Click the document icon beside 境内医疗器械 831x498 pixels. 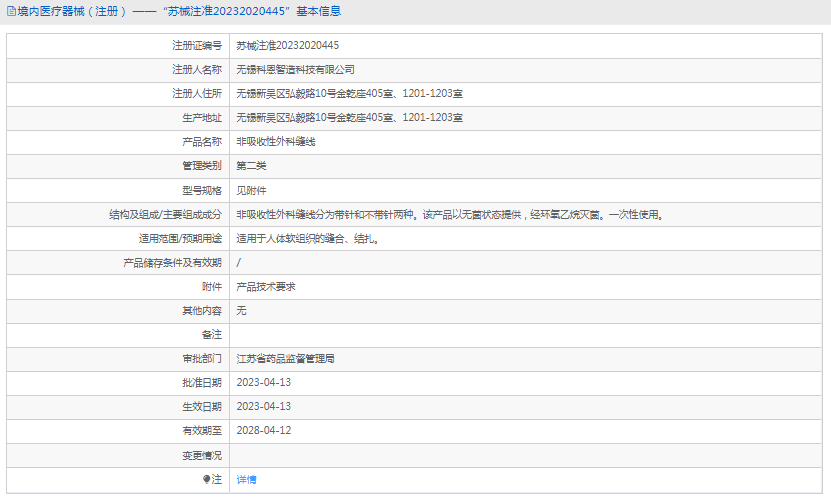click(x=11, y=11)
